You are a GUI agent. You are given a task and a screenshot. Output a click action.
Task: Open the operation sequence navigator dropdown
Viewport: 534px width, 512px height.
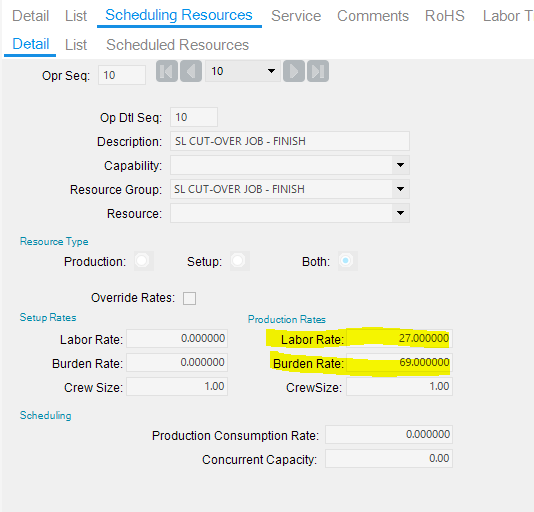coord(271,71)
